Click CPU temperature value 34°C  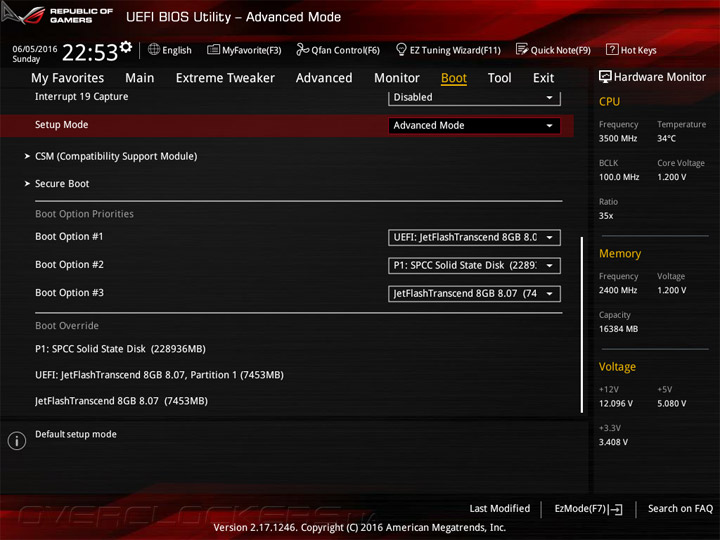(666, 138)
